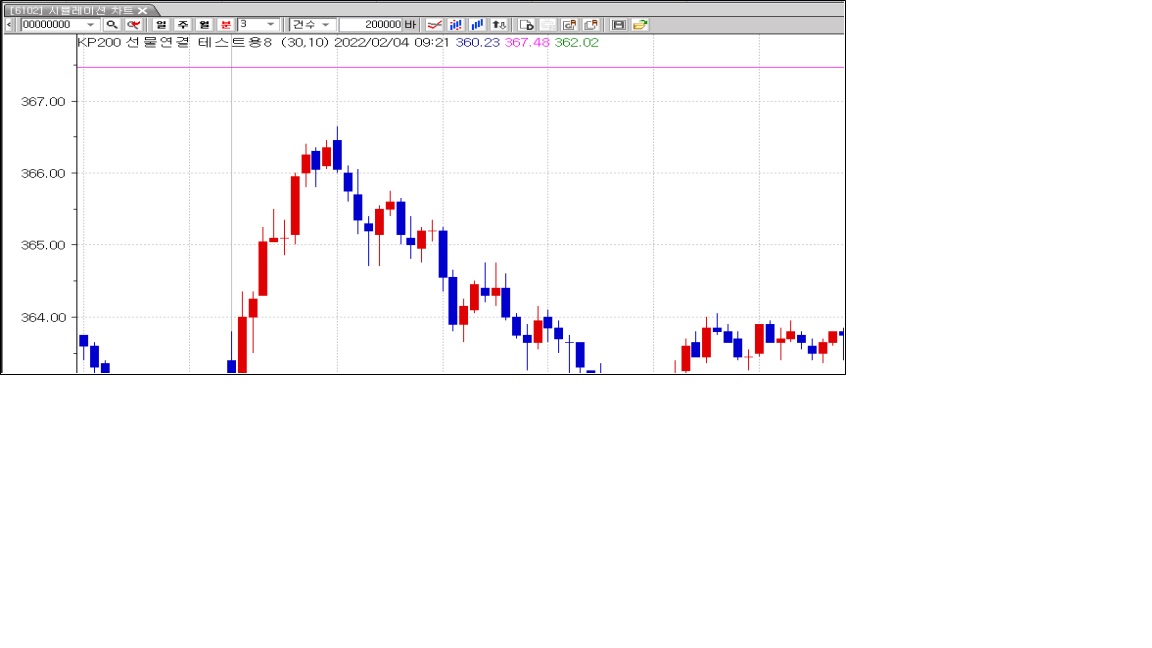Select the [6102] 시뮬레이션 차트 tab
Screen dimensions: 1152x648
[x=70, y=10]
